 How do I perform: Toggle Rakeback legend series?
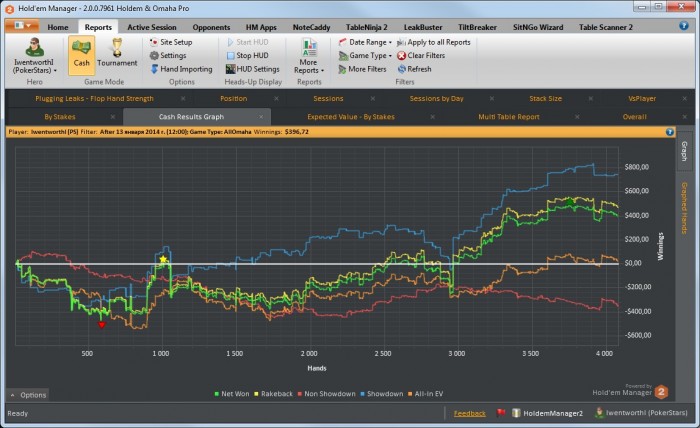click(273, 394)
